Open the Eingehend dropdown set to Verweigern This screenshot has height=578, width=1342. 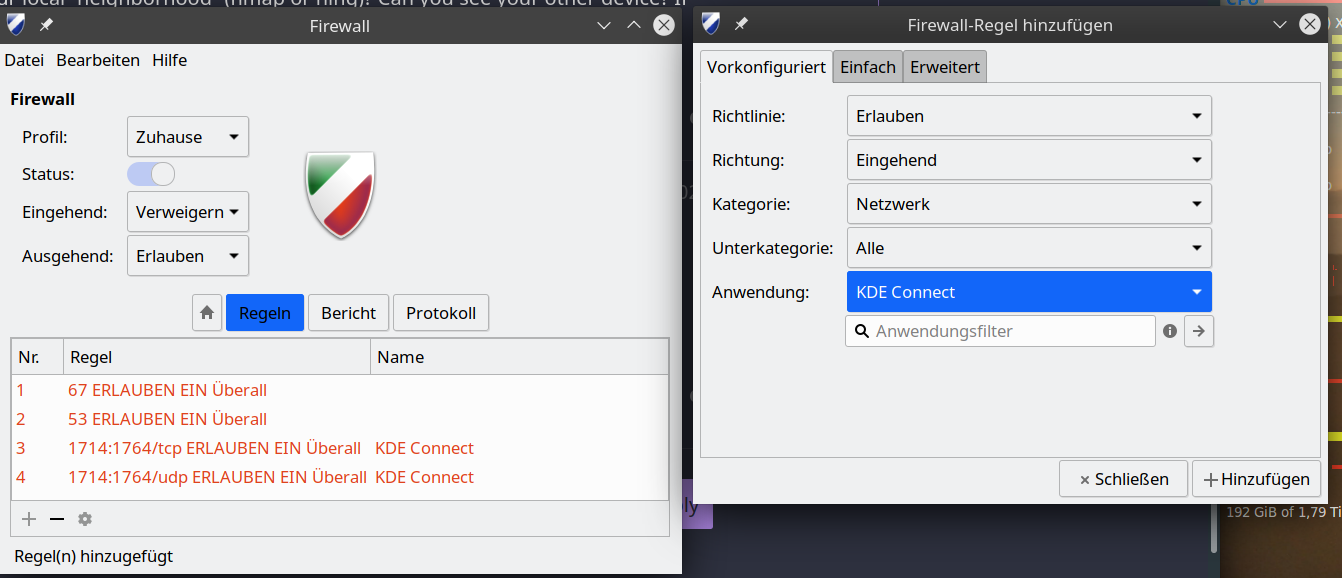pyautogui.click(x=188, y=212)
